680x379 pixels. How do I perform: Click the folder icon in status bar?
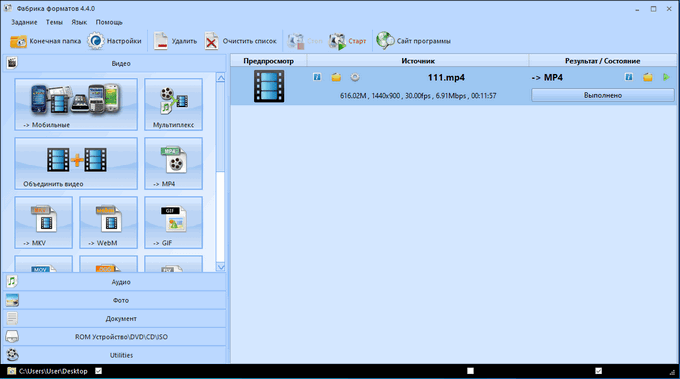pyautogui.click(x=12, y=371)
